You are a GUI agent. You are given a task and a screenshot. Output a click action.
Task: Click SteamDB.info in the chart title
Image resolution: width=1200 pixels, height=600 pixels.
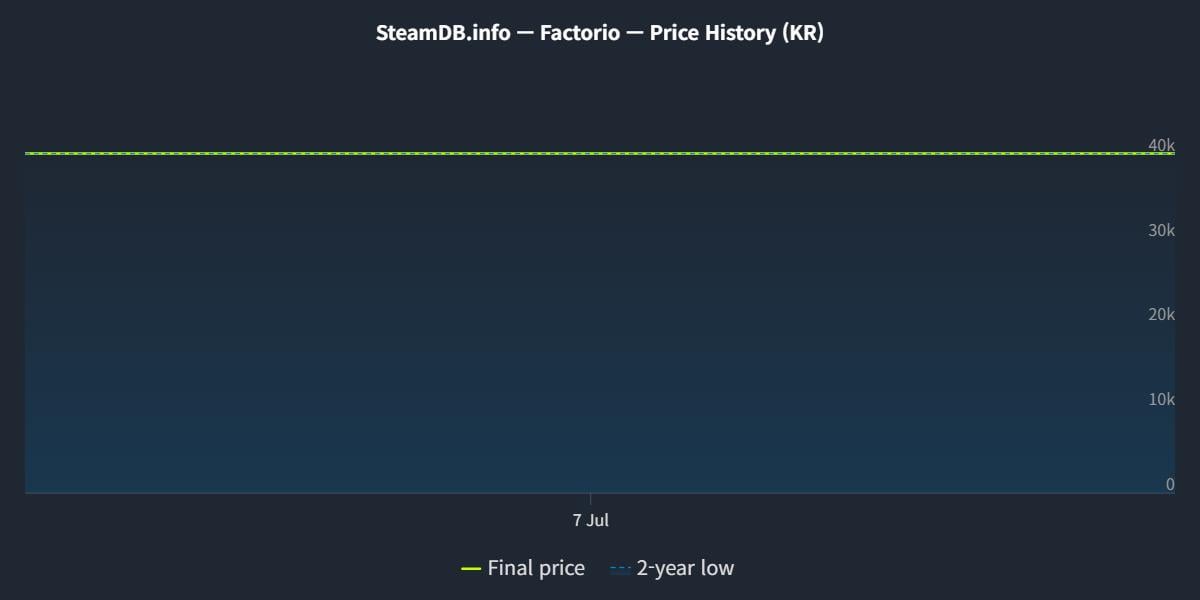[x=443, y=32]
